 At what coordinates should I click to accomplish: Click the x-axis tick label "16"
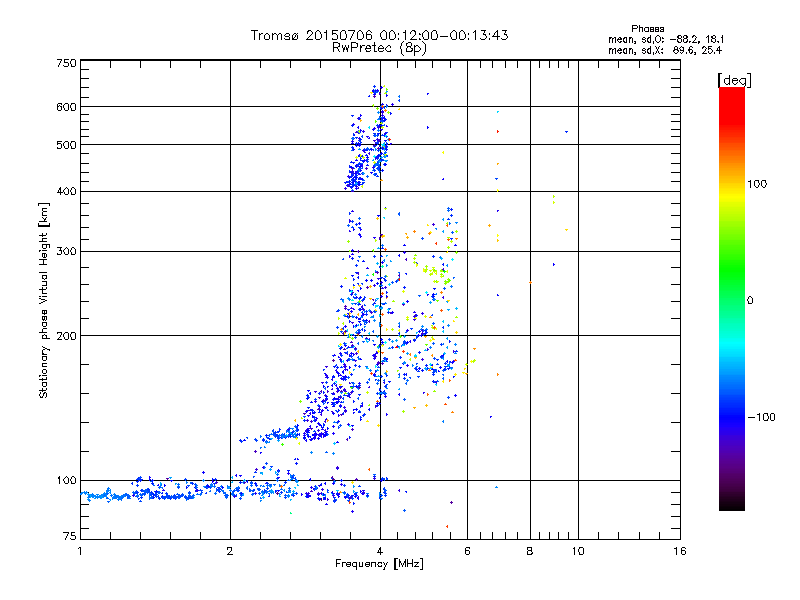(x=680, y=551)
